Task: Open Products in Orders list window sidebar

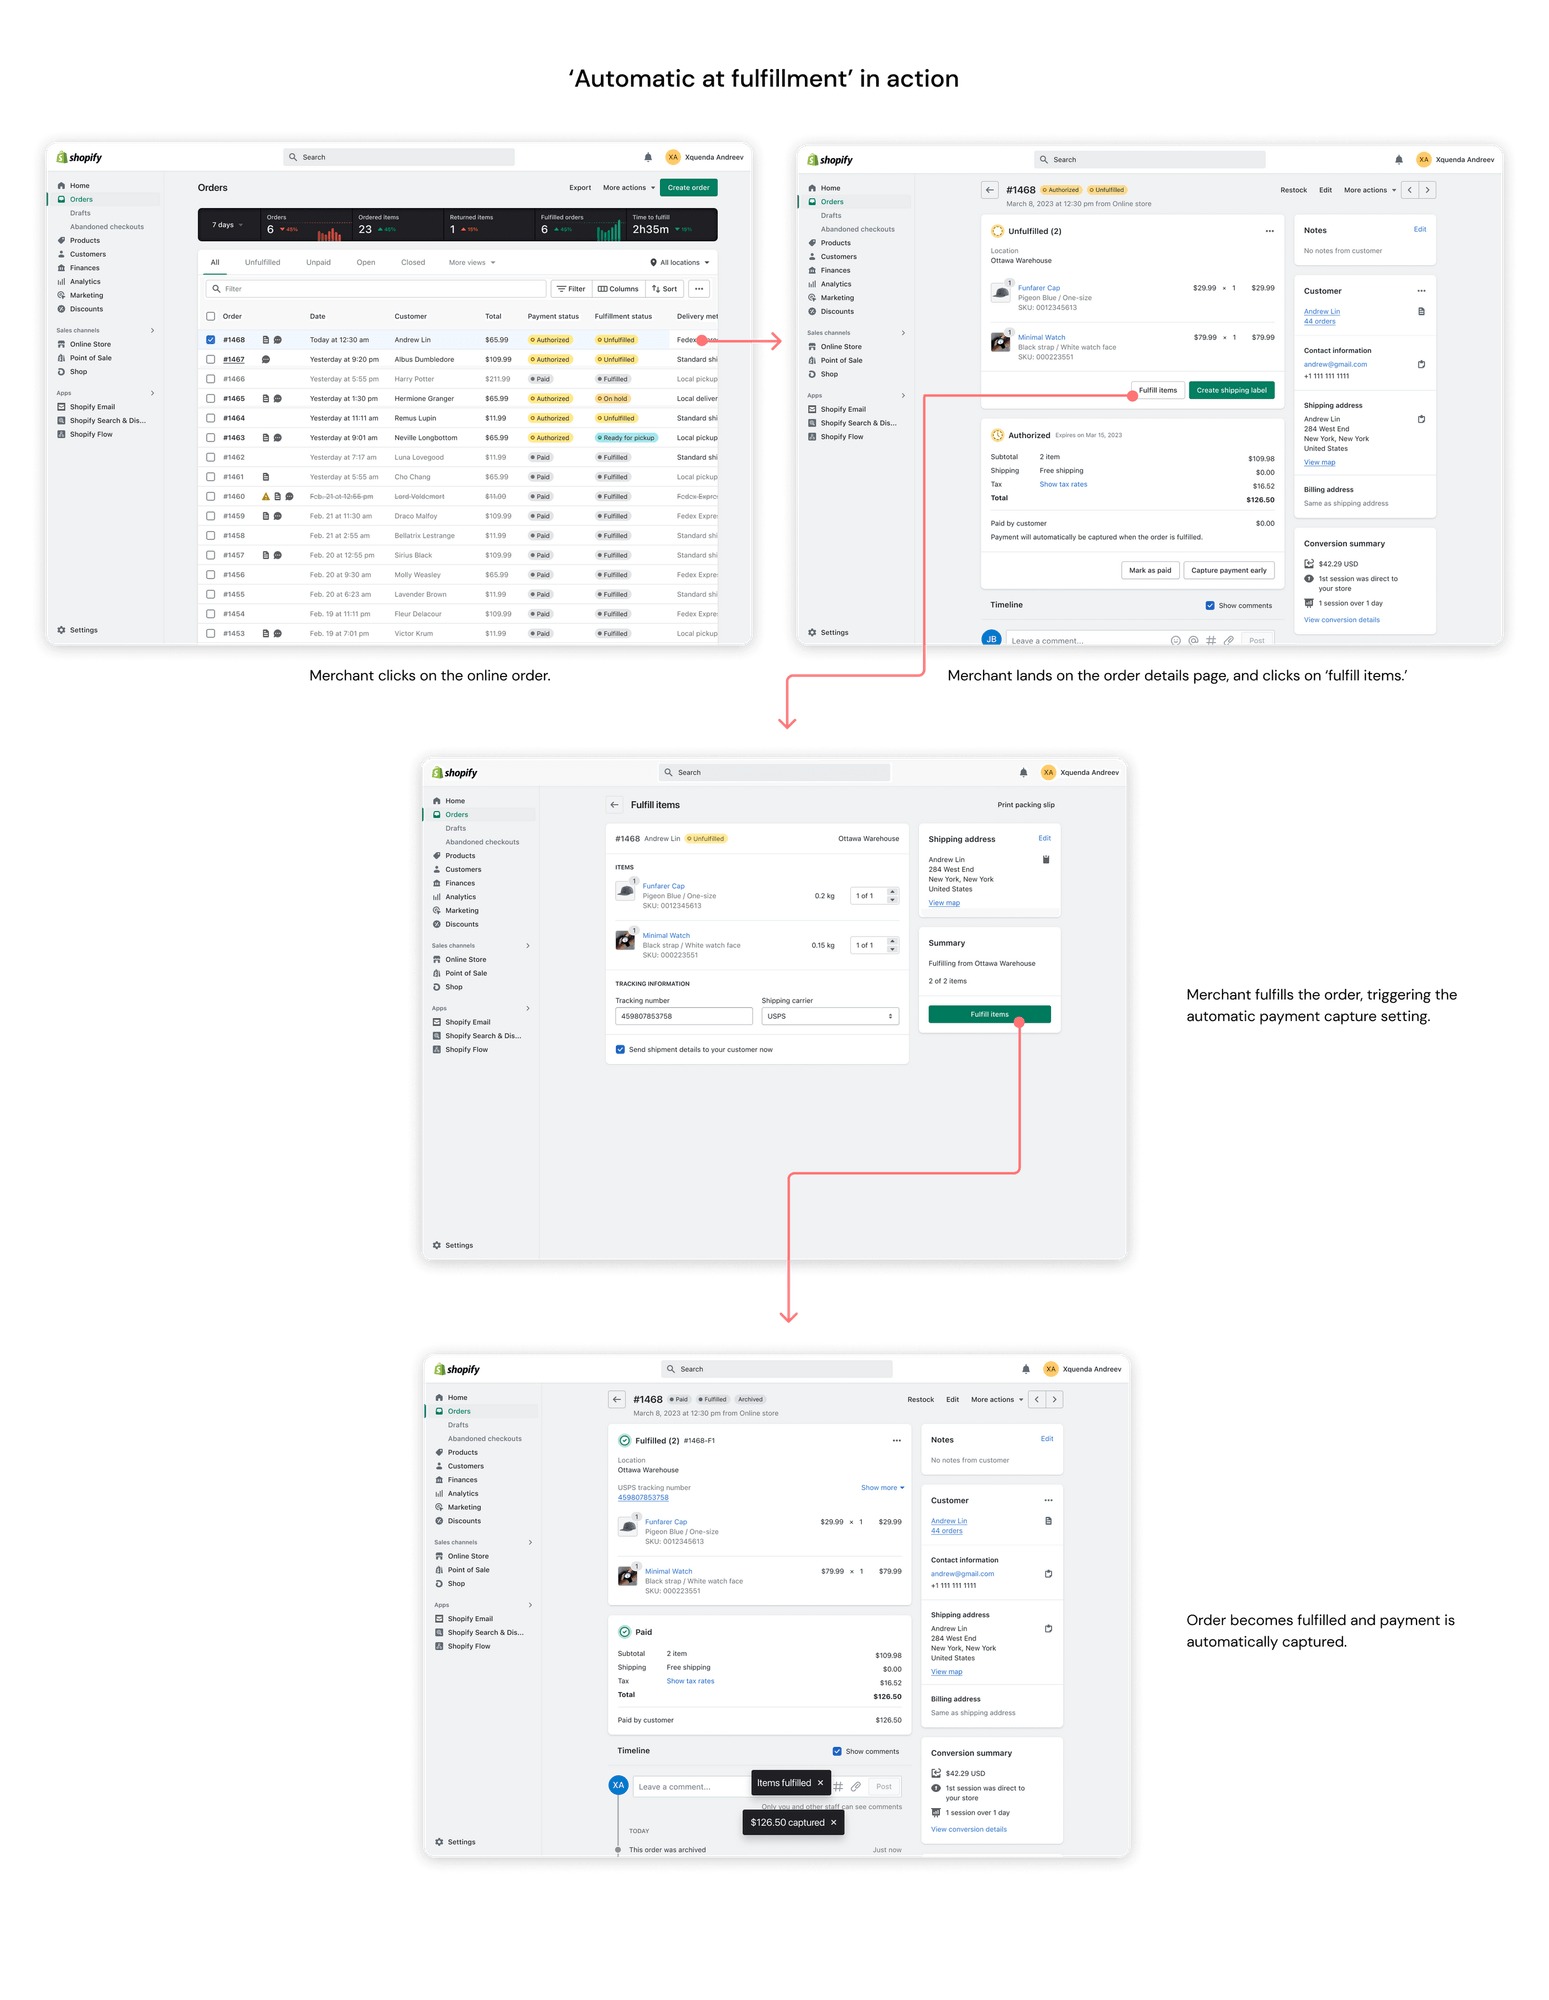Action: click(x=85, y=241)
